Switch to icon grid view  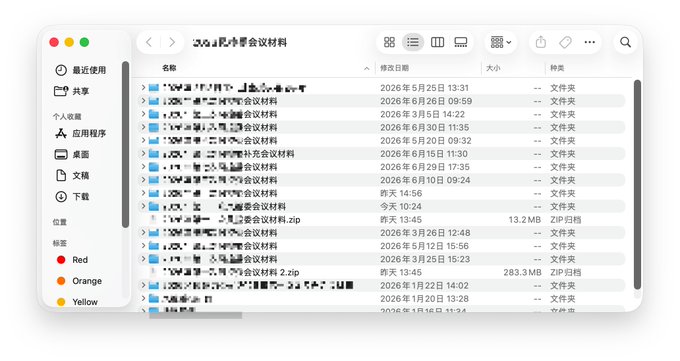tap(389, 42)
